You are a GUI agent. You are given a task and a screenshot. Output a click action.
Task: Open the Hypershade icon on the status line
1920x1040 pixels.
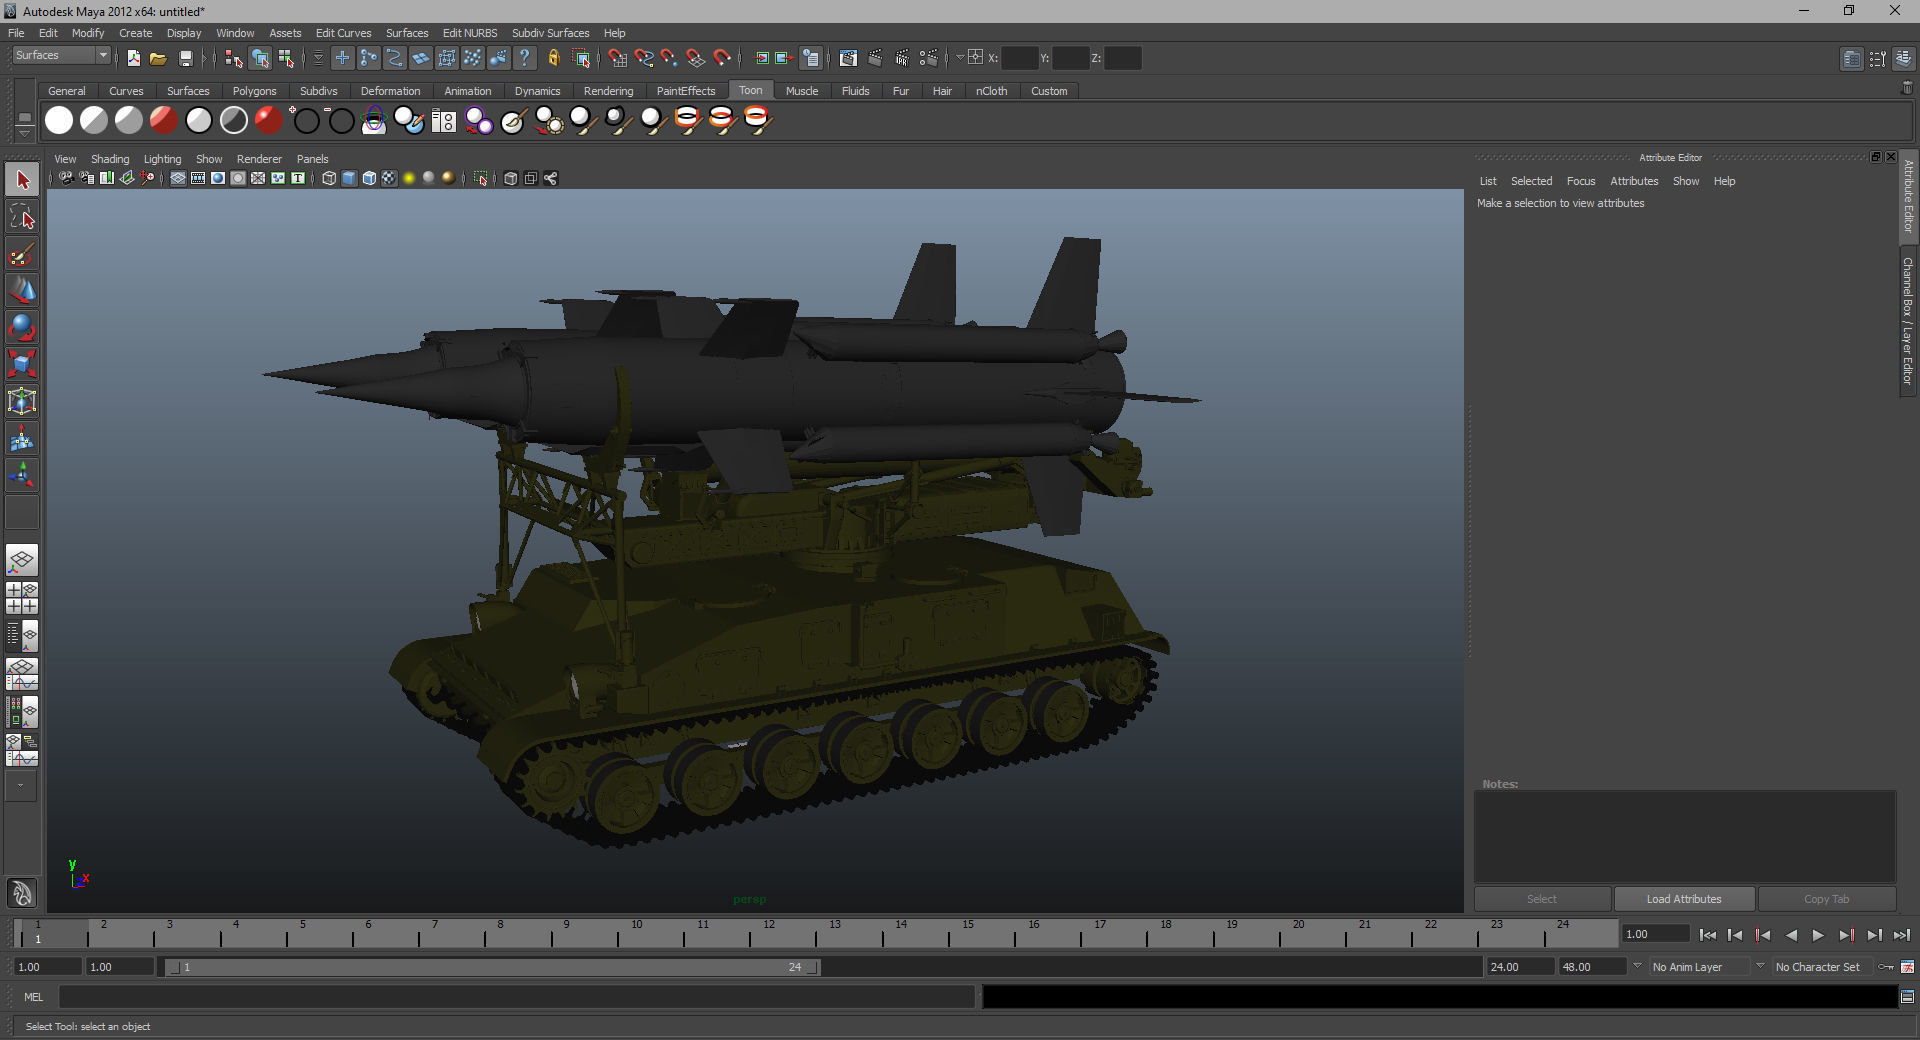(849, 58)
